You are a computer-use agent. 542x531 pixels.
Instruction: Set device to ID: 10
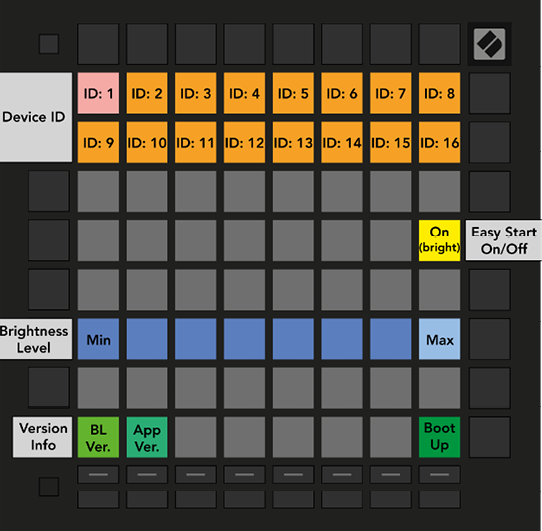pyautogui.click(x=147, y=142)
